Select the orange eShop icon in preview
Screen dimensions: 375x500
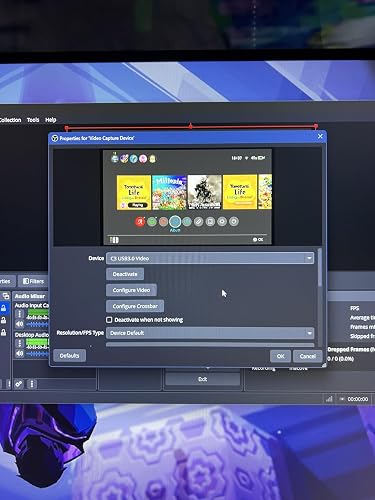(163, 221)
